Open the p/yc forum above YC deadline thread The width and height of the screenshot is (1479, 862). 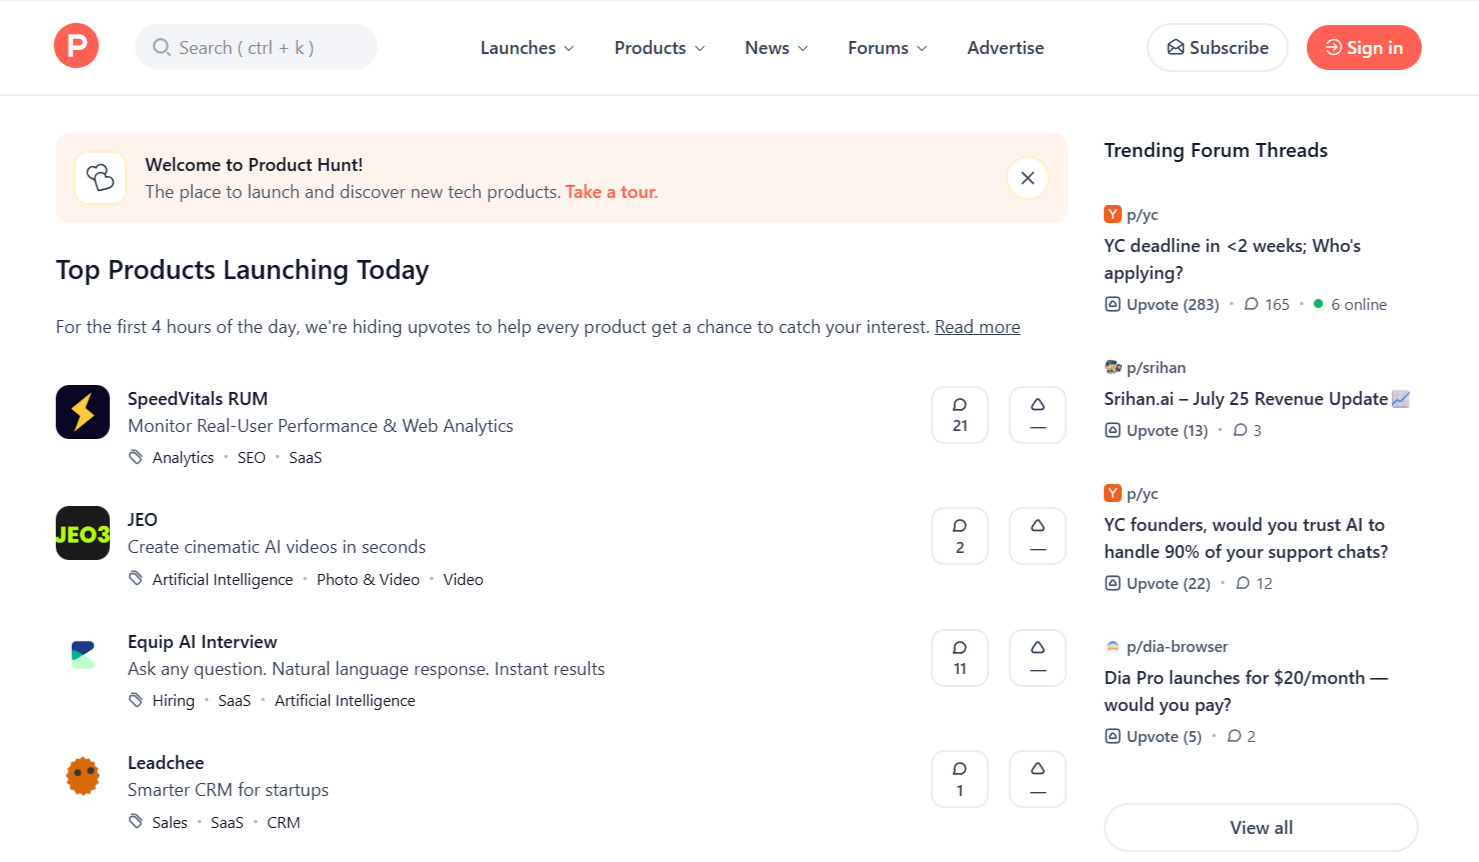1131,214
